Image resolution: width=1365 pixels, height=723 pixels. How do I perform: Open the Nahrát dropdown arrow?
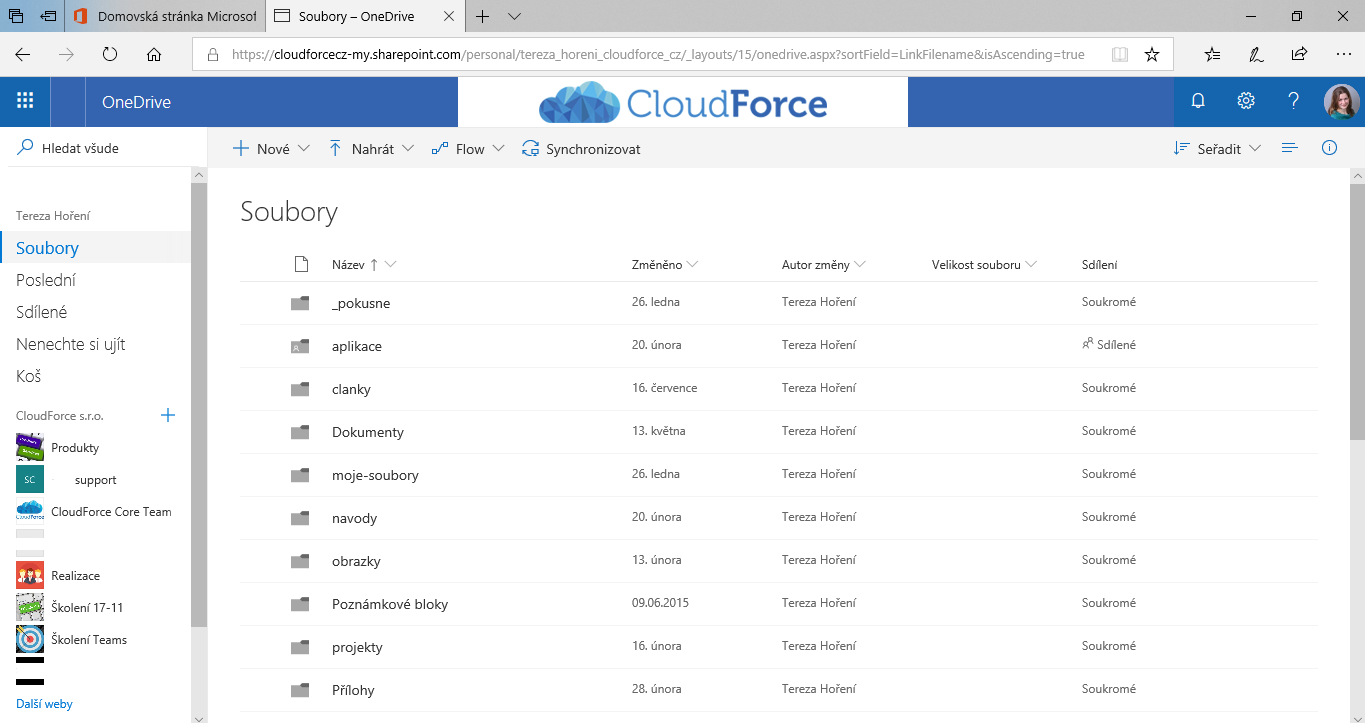[408, 148]
